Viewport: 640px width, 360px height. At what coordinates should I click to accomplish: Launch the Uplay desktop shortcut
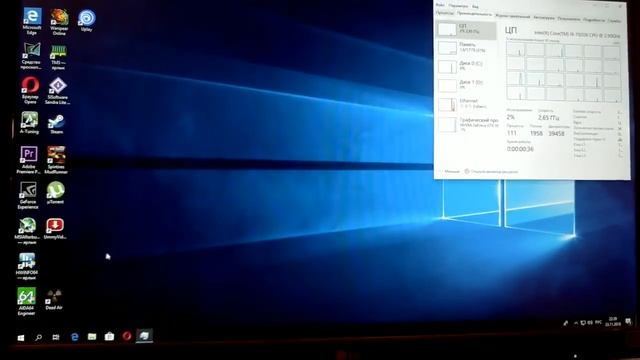(x=87, y=20)
